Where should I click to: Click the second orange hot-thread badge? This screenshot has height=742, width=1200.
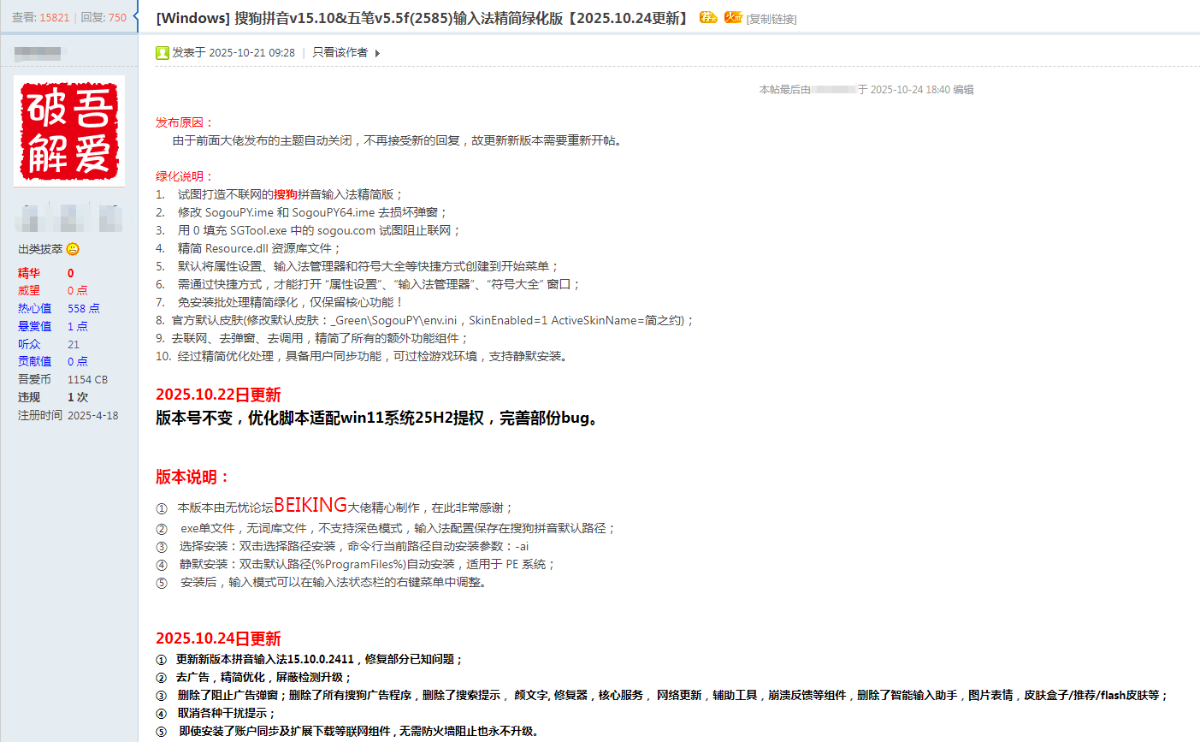point(732,18)
